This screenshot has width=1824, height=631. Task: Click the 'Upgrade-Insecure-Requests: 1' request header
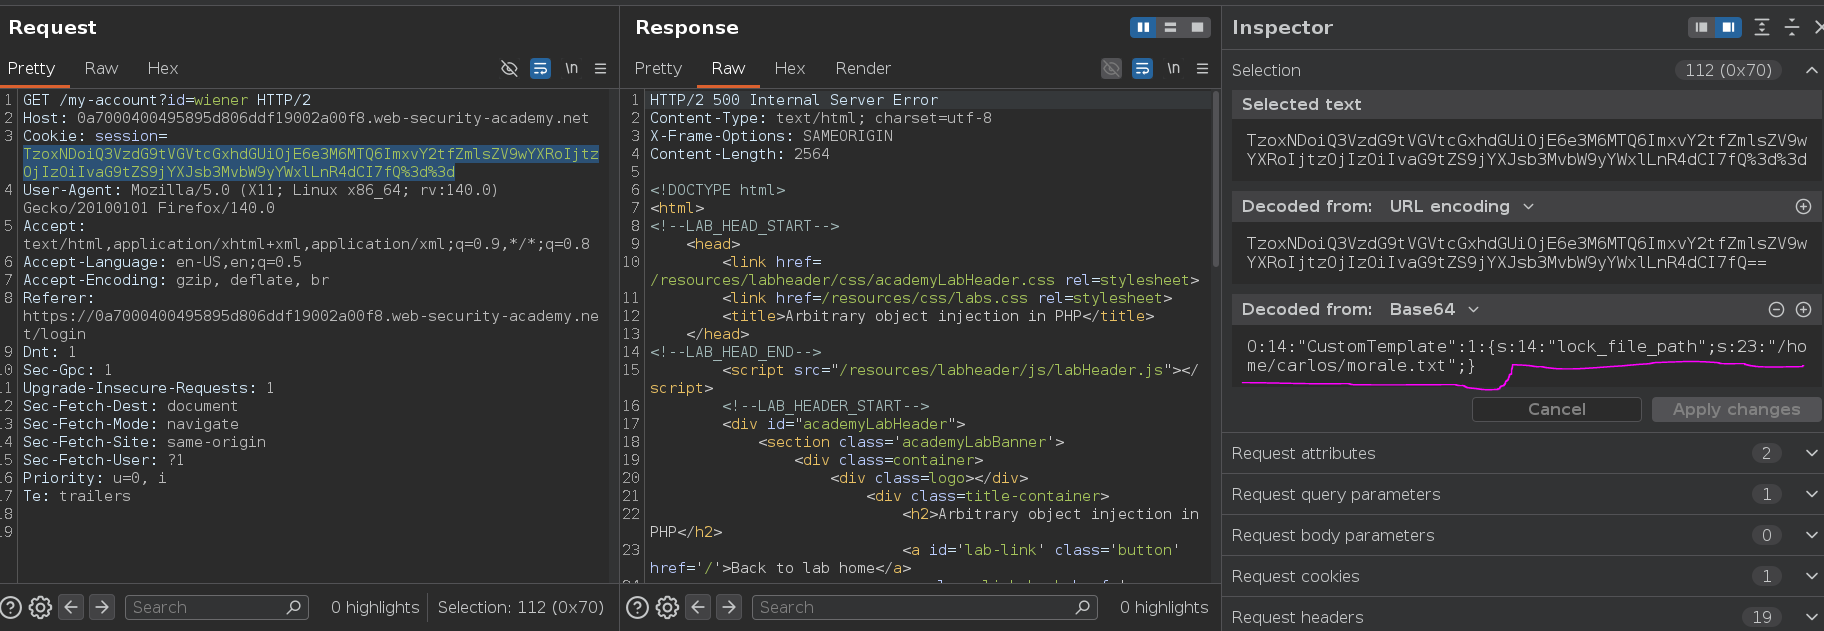pos(148,388)
